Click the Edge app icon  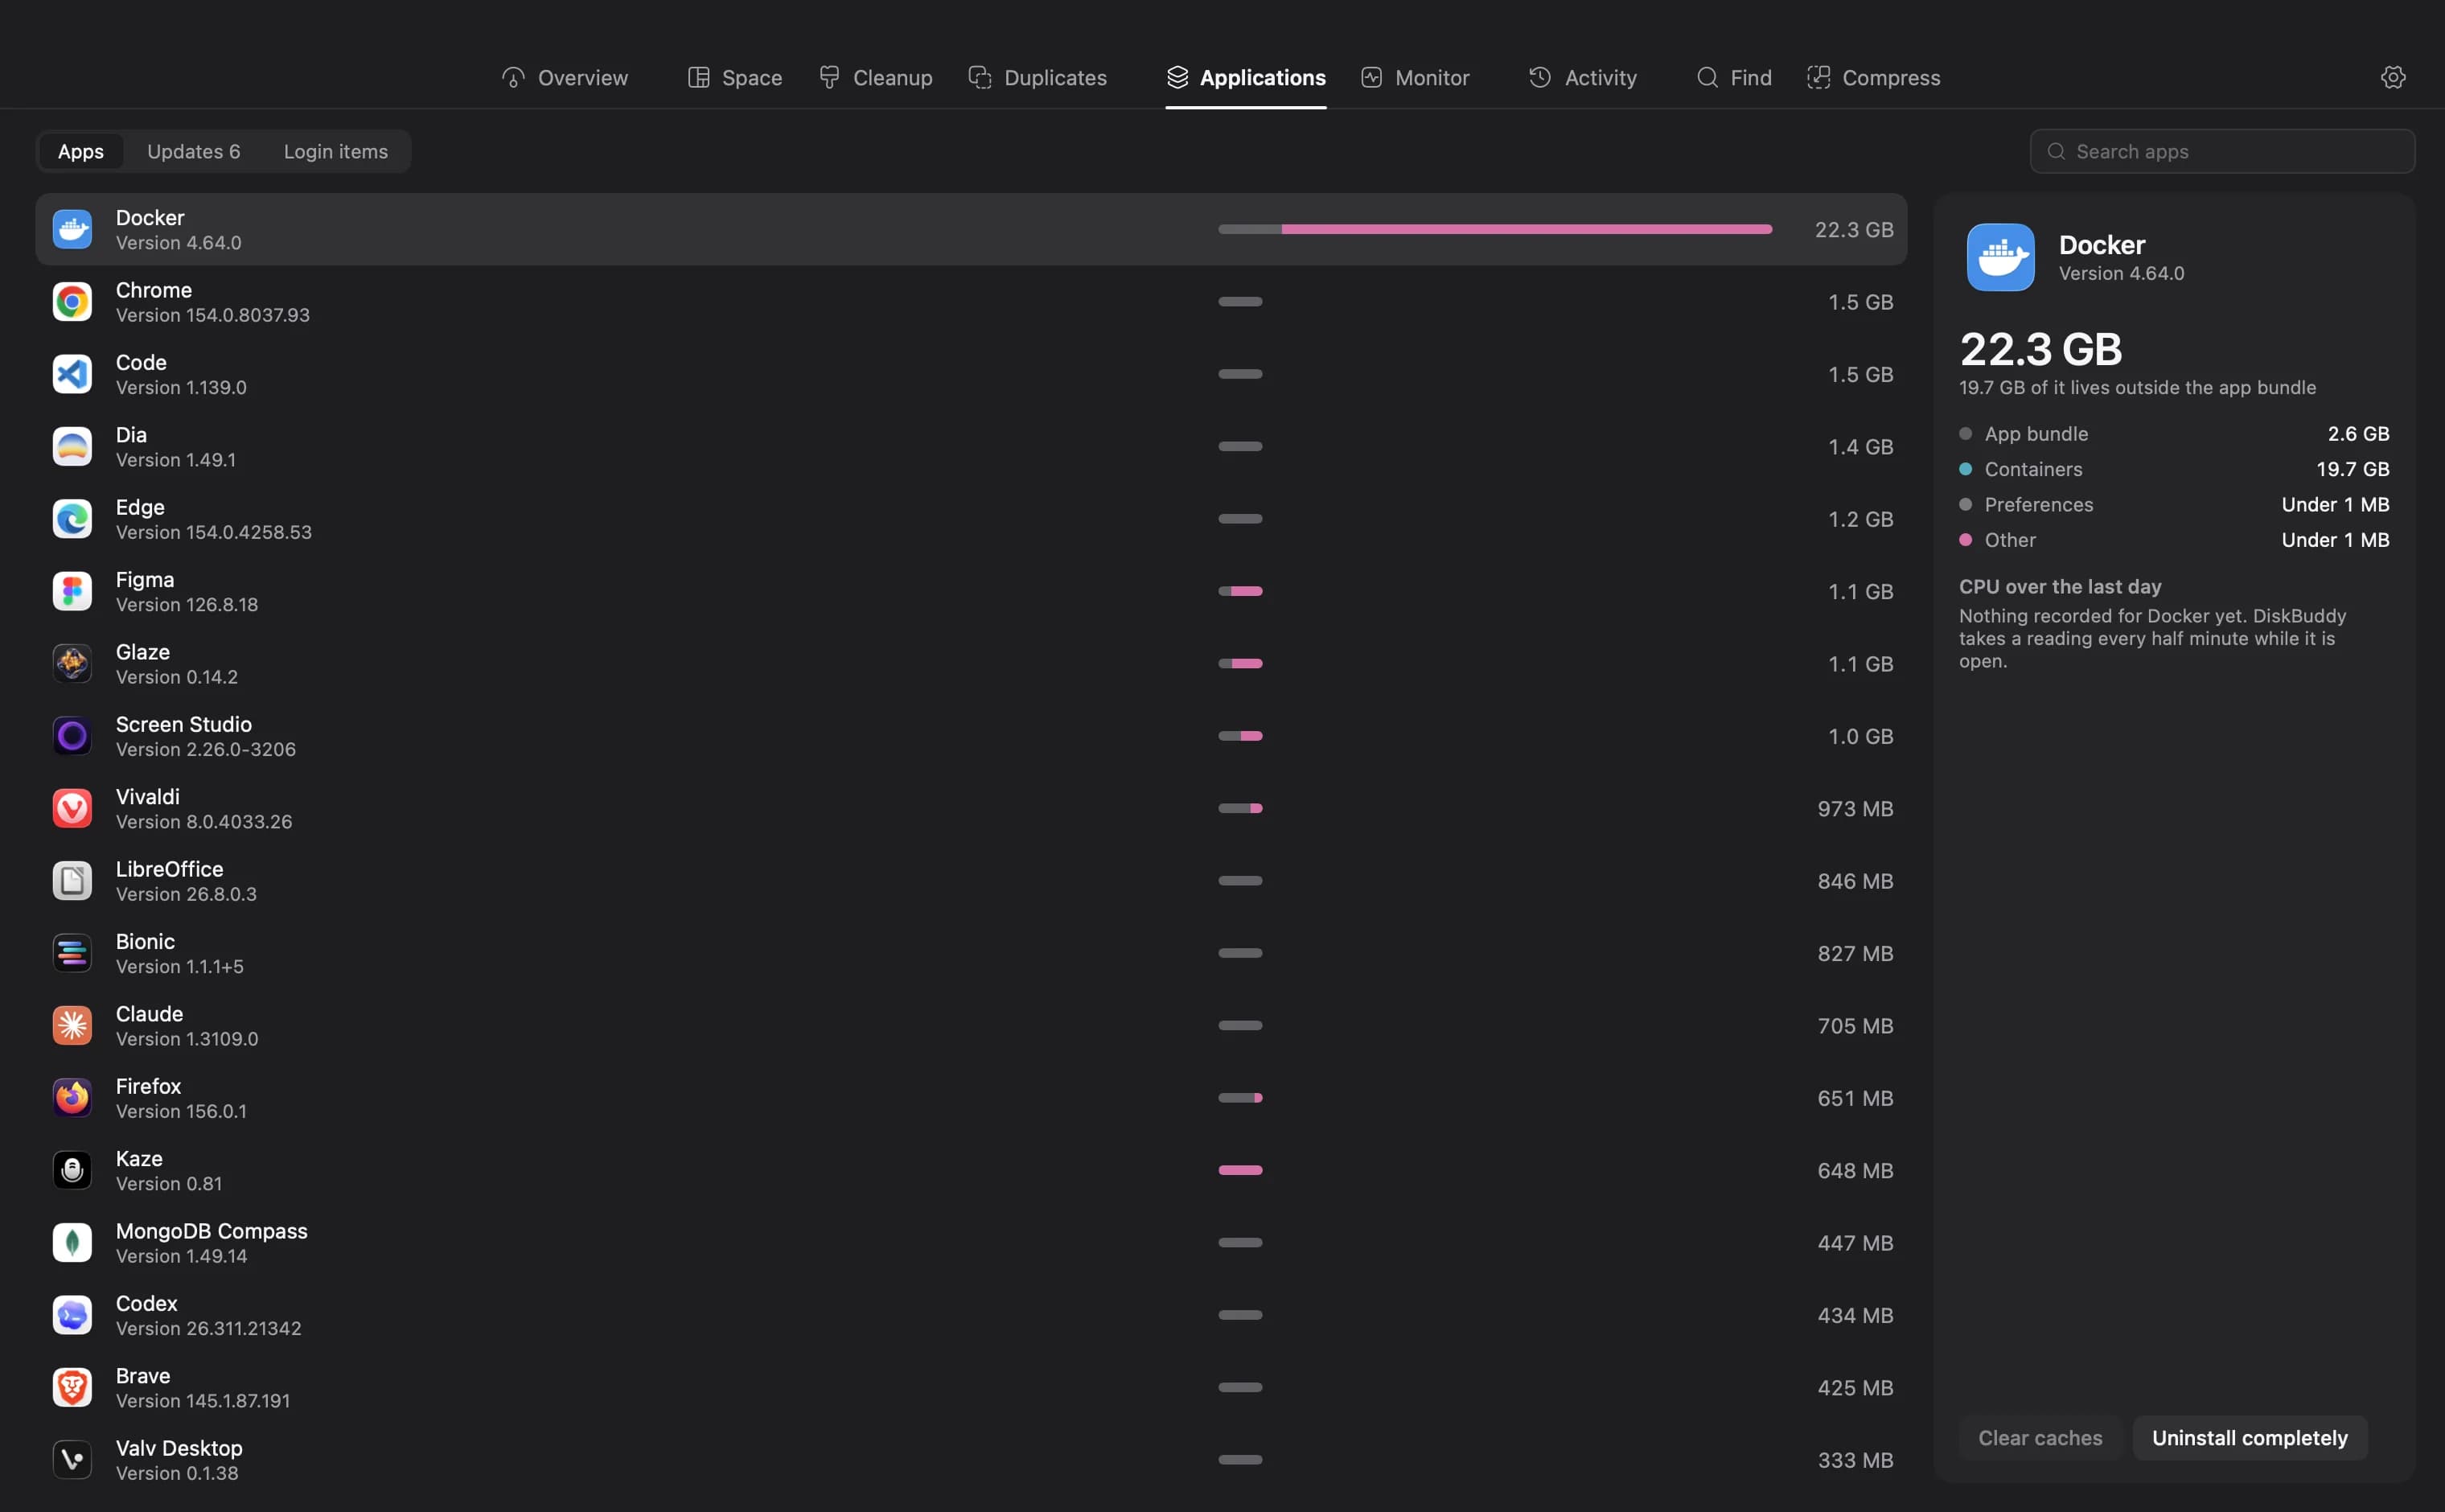point(72,519)
